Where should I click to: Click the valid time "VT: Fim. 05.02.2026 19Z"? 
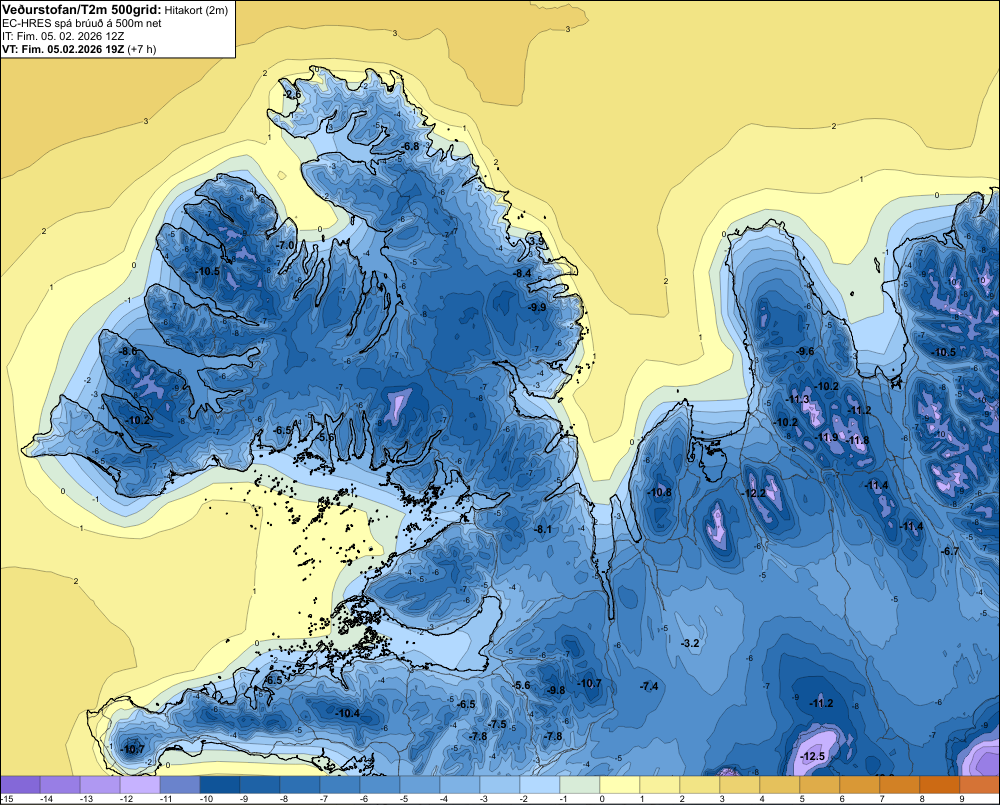(x=64, y=49)
